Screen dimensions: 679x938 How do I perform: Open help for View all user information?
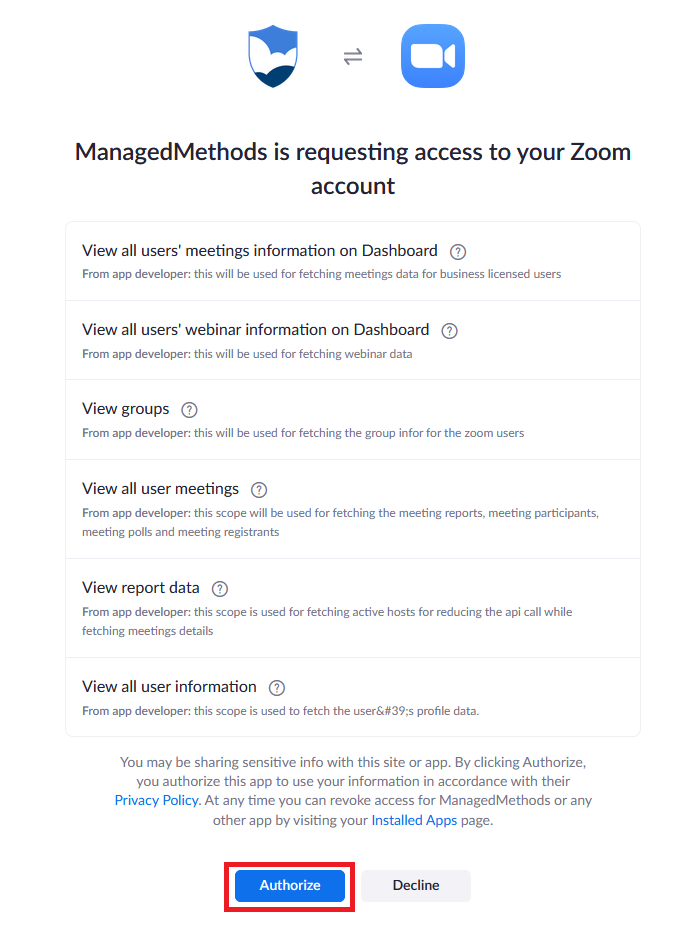pos(276,687)
